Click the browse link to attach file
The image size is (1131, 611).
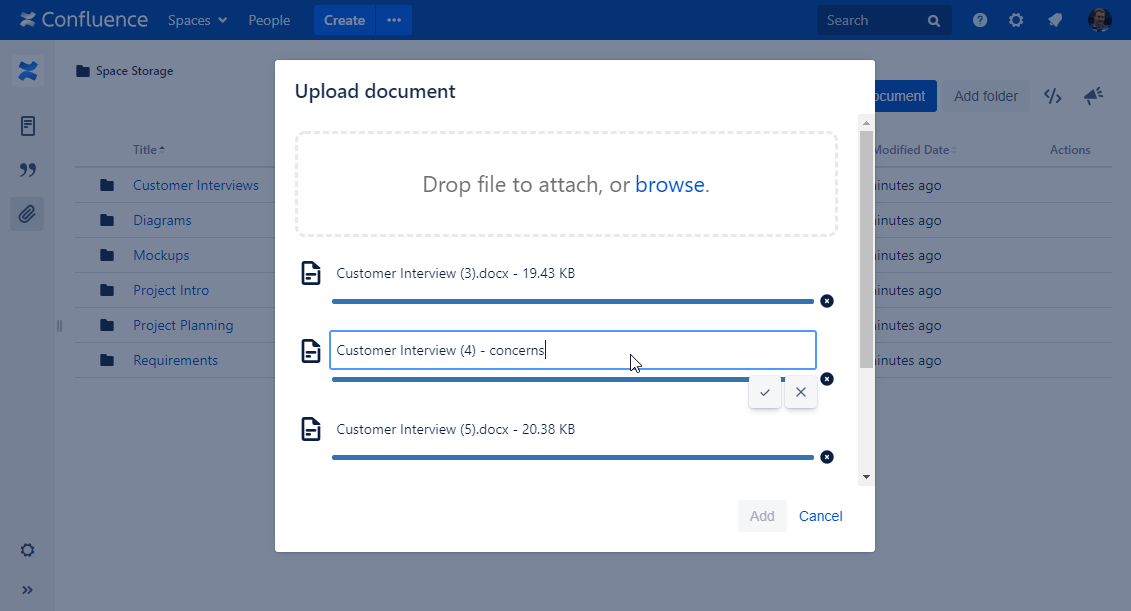(669, 184)
